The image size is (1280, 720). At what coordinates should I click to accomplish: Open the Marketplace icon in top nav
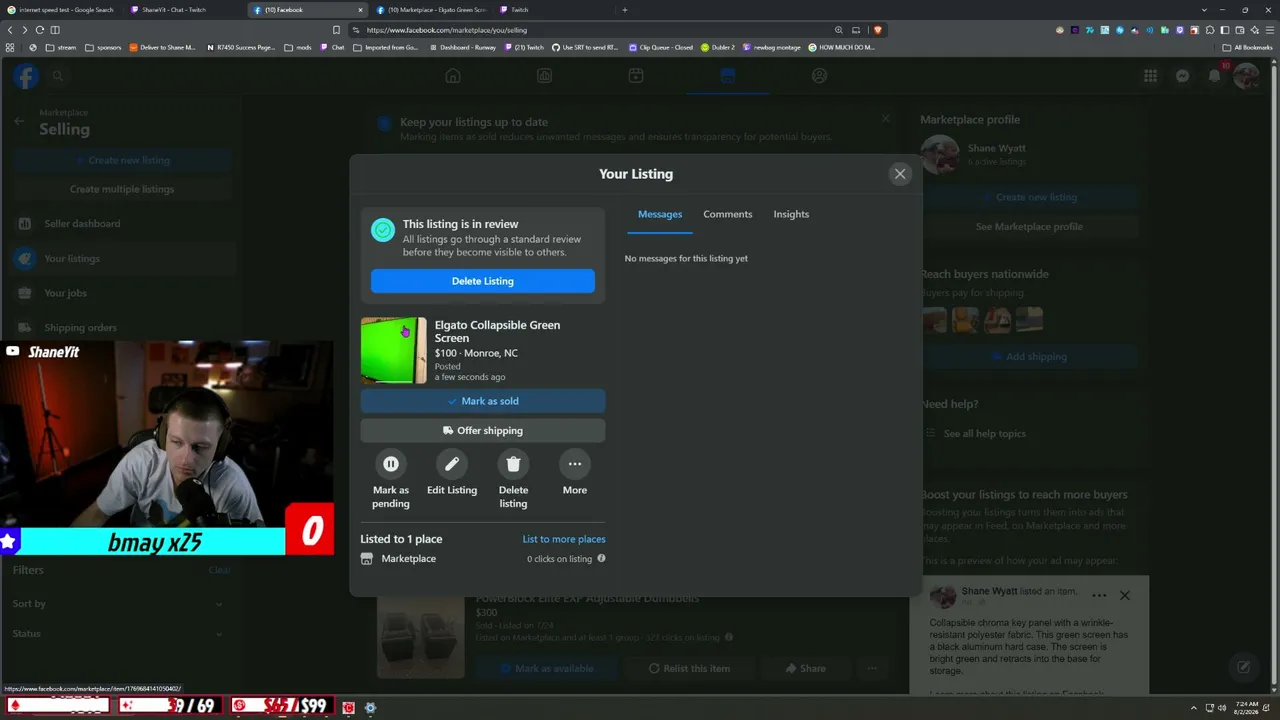tap(727, 76)
